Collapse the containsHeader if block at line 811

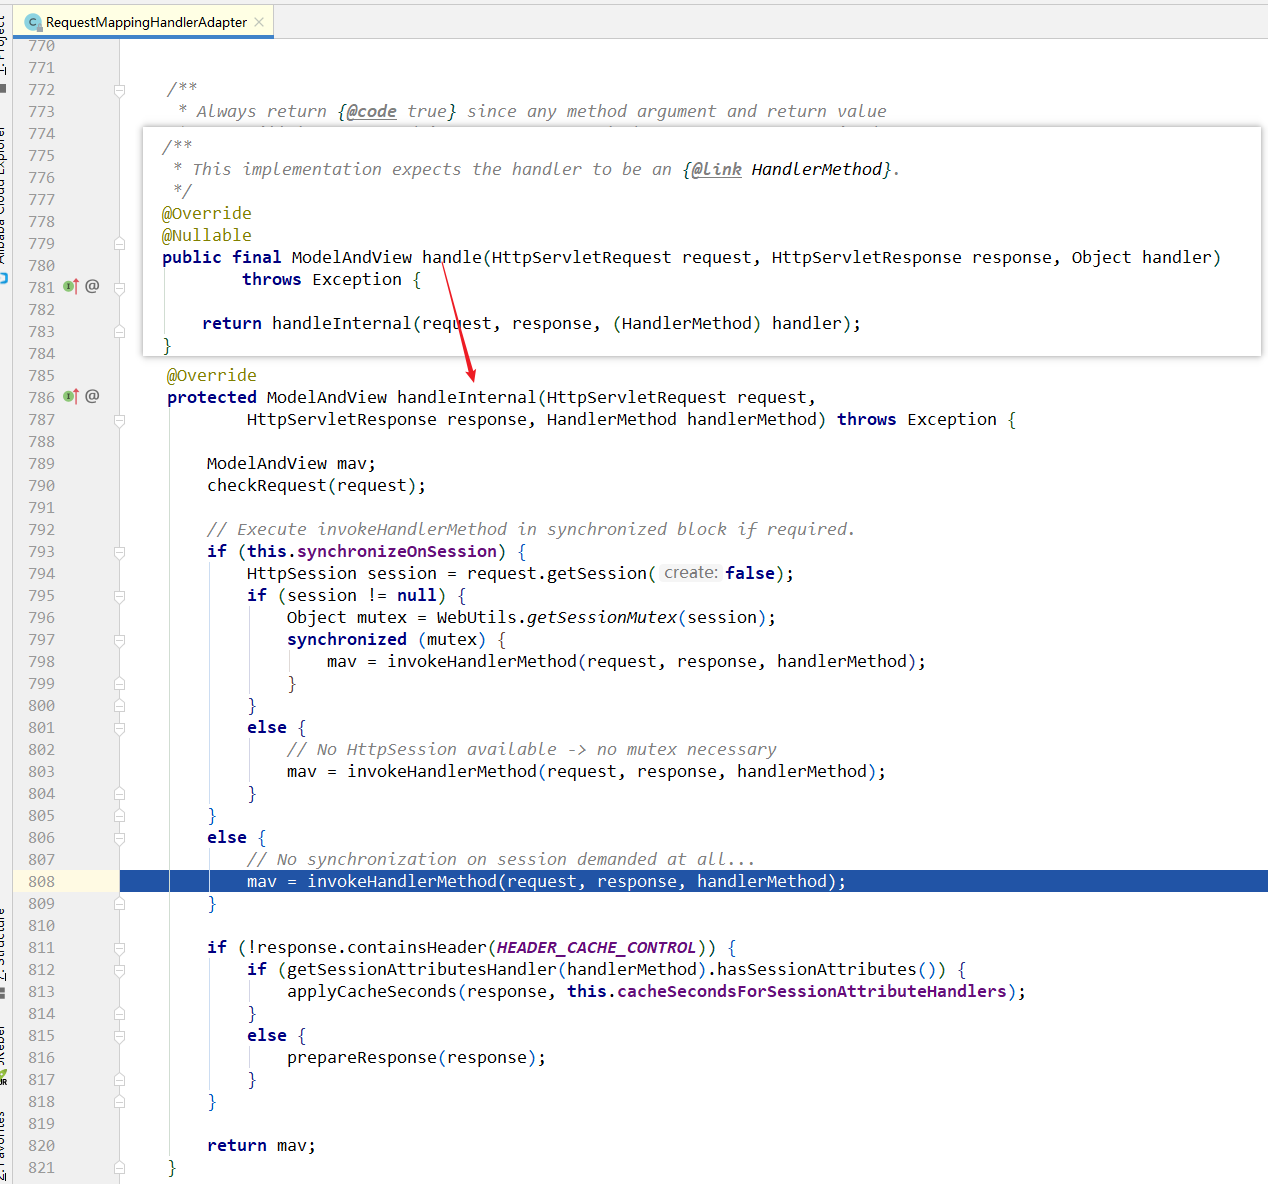tap(119, 948)
